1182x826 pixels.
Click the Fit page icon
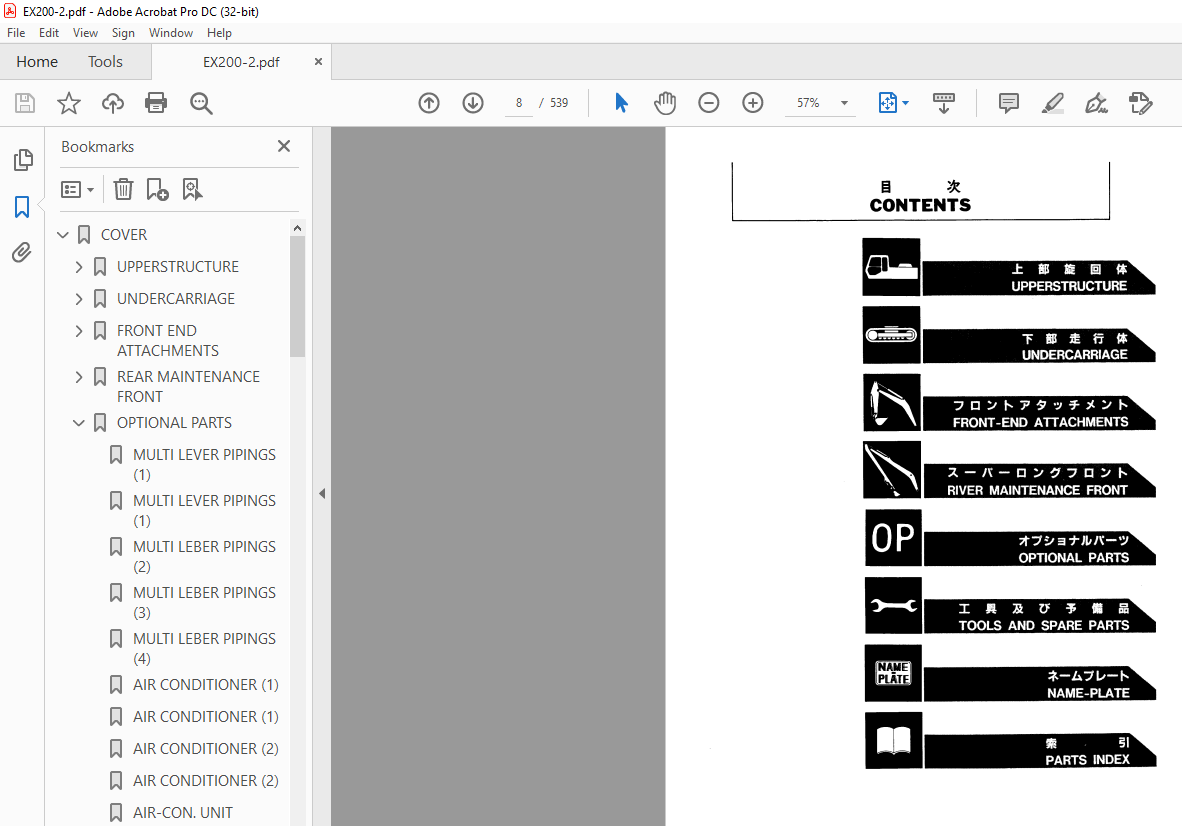887,102
